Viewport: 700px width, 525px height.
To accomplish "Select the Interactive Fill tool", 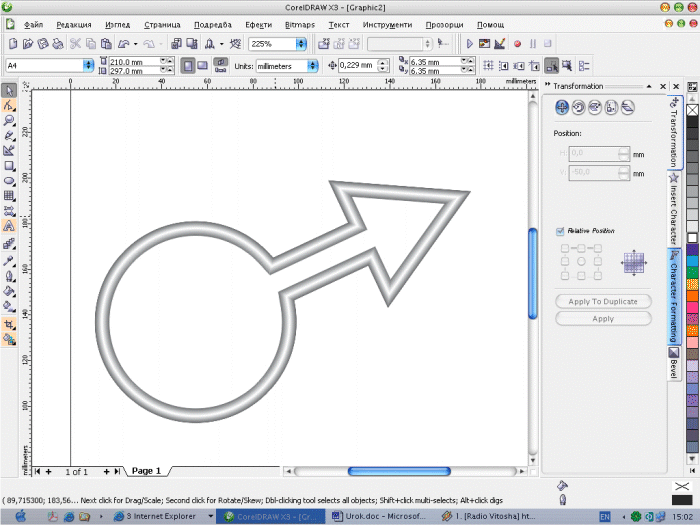I will (9, 307).
